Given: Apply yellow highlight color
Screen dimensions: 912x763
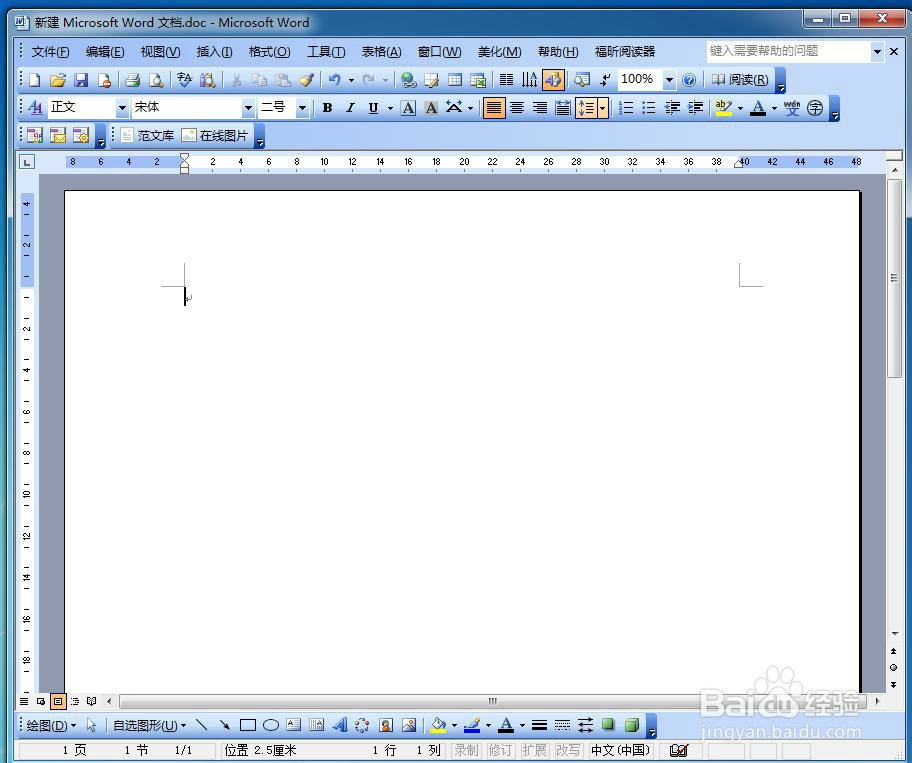Looking at the screenshot, I should point(724,108).
